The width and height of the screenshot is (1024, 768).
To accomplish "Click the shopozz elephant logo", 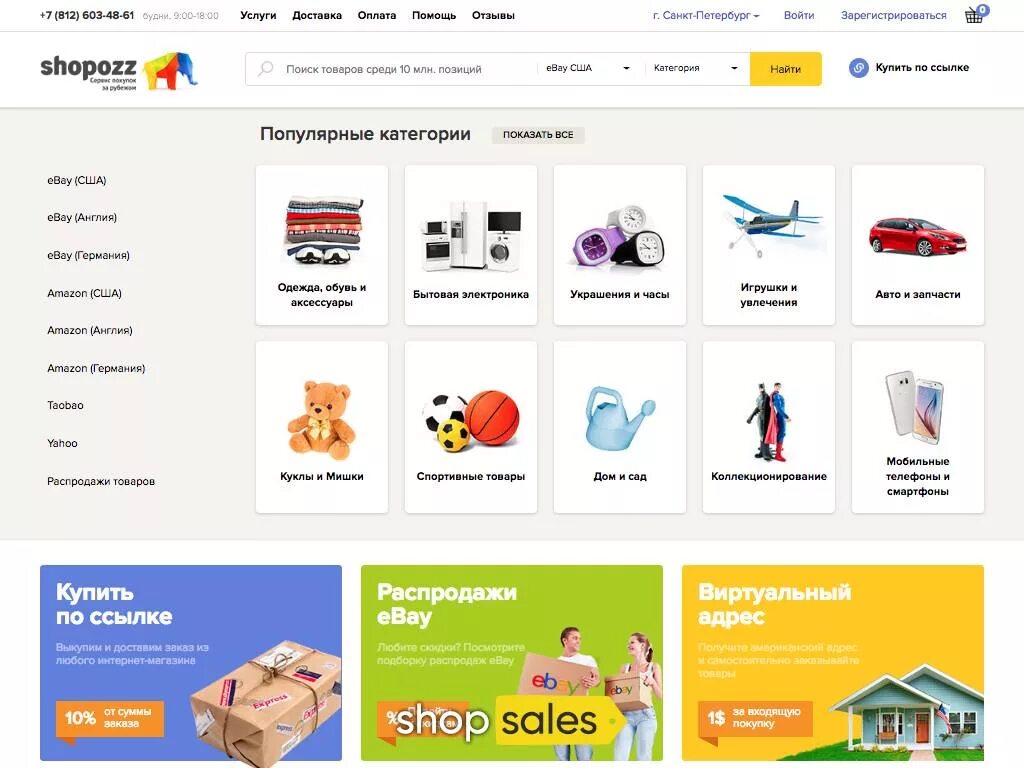I will click(x=118, y=71).
